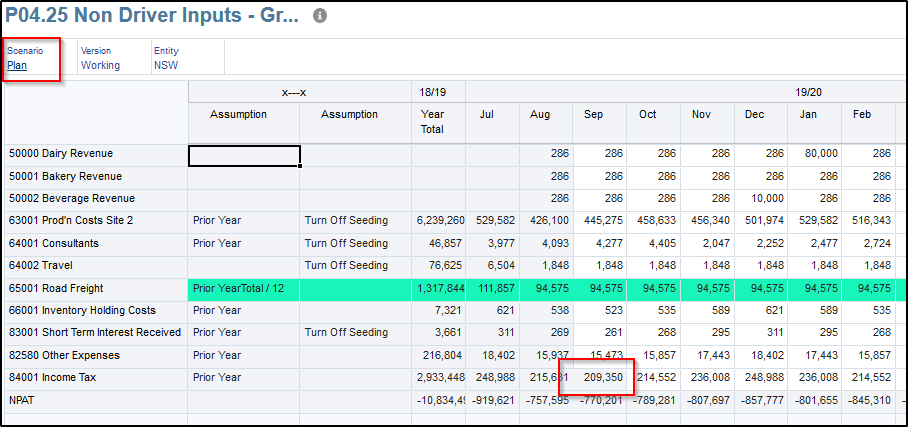Select Income Tax Year Total 2,933,448

point(438,377)
